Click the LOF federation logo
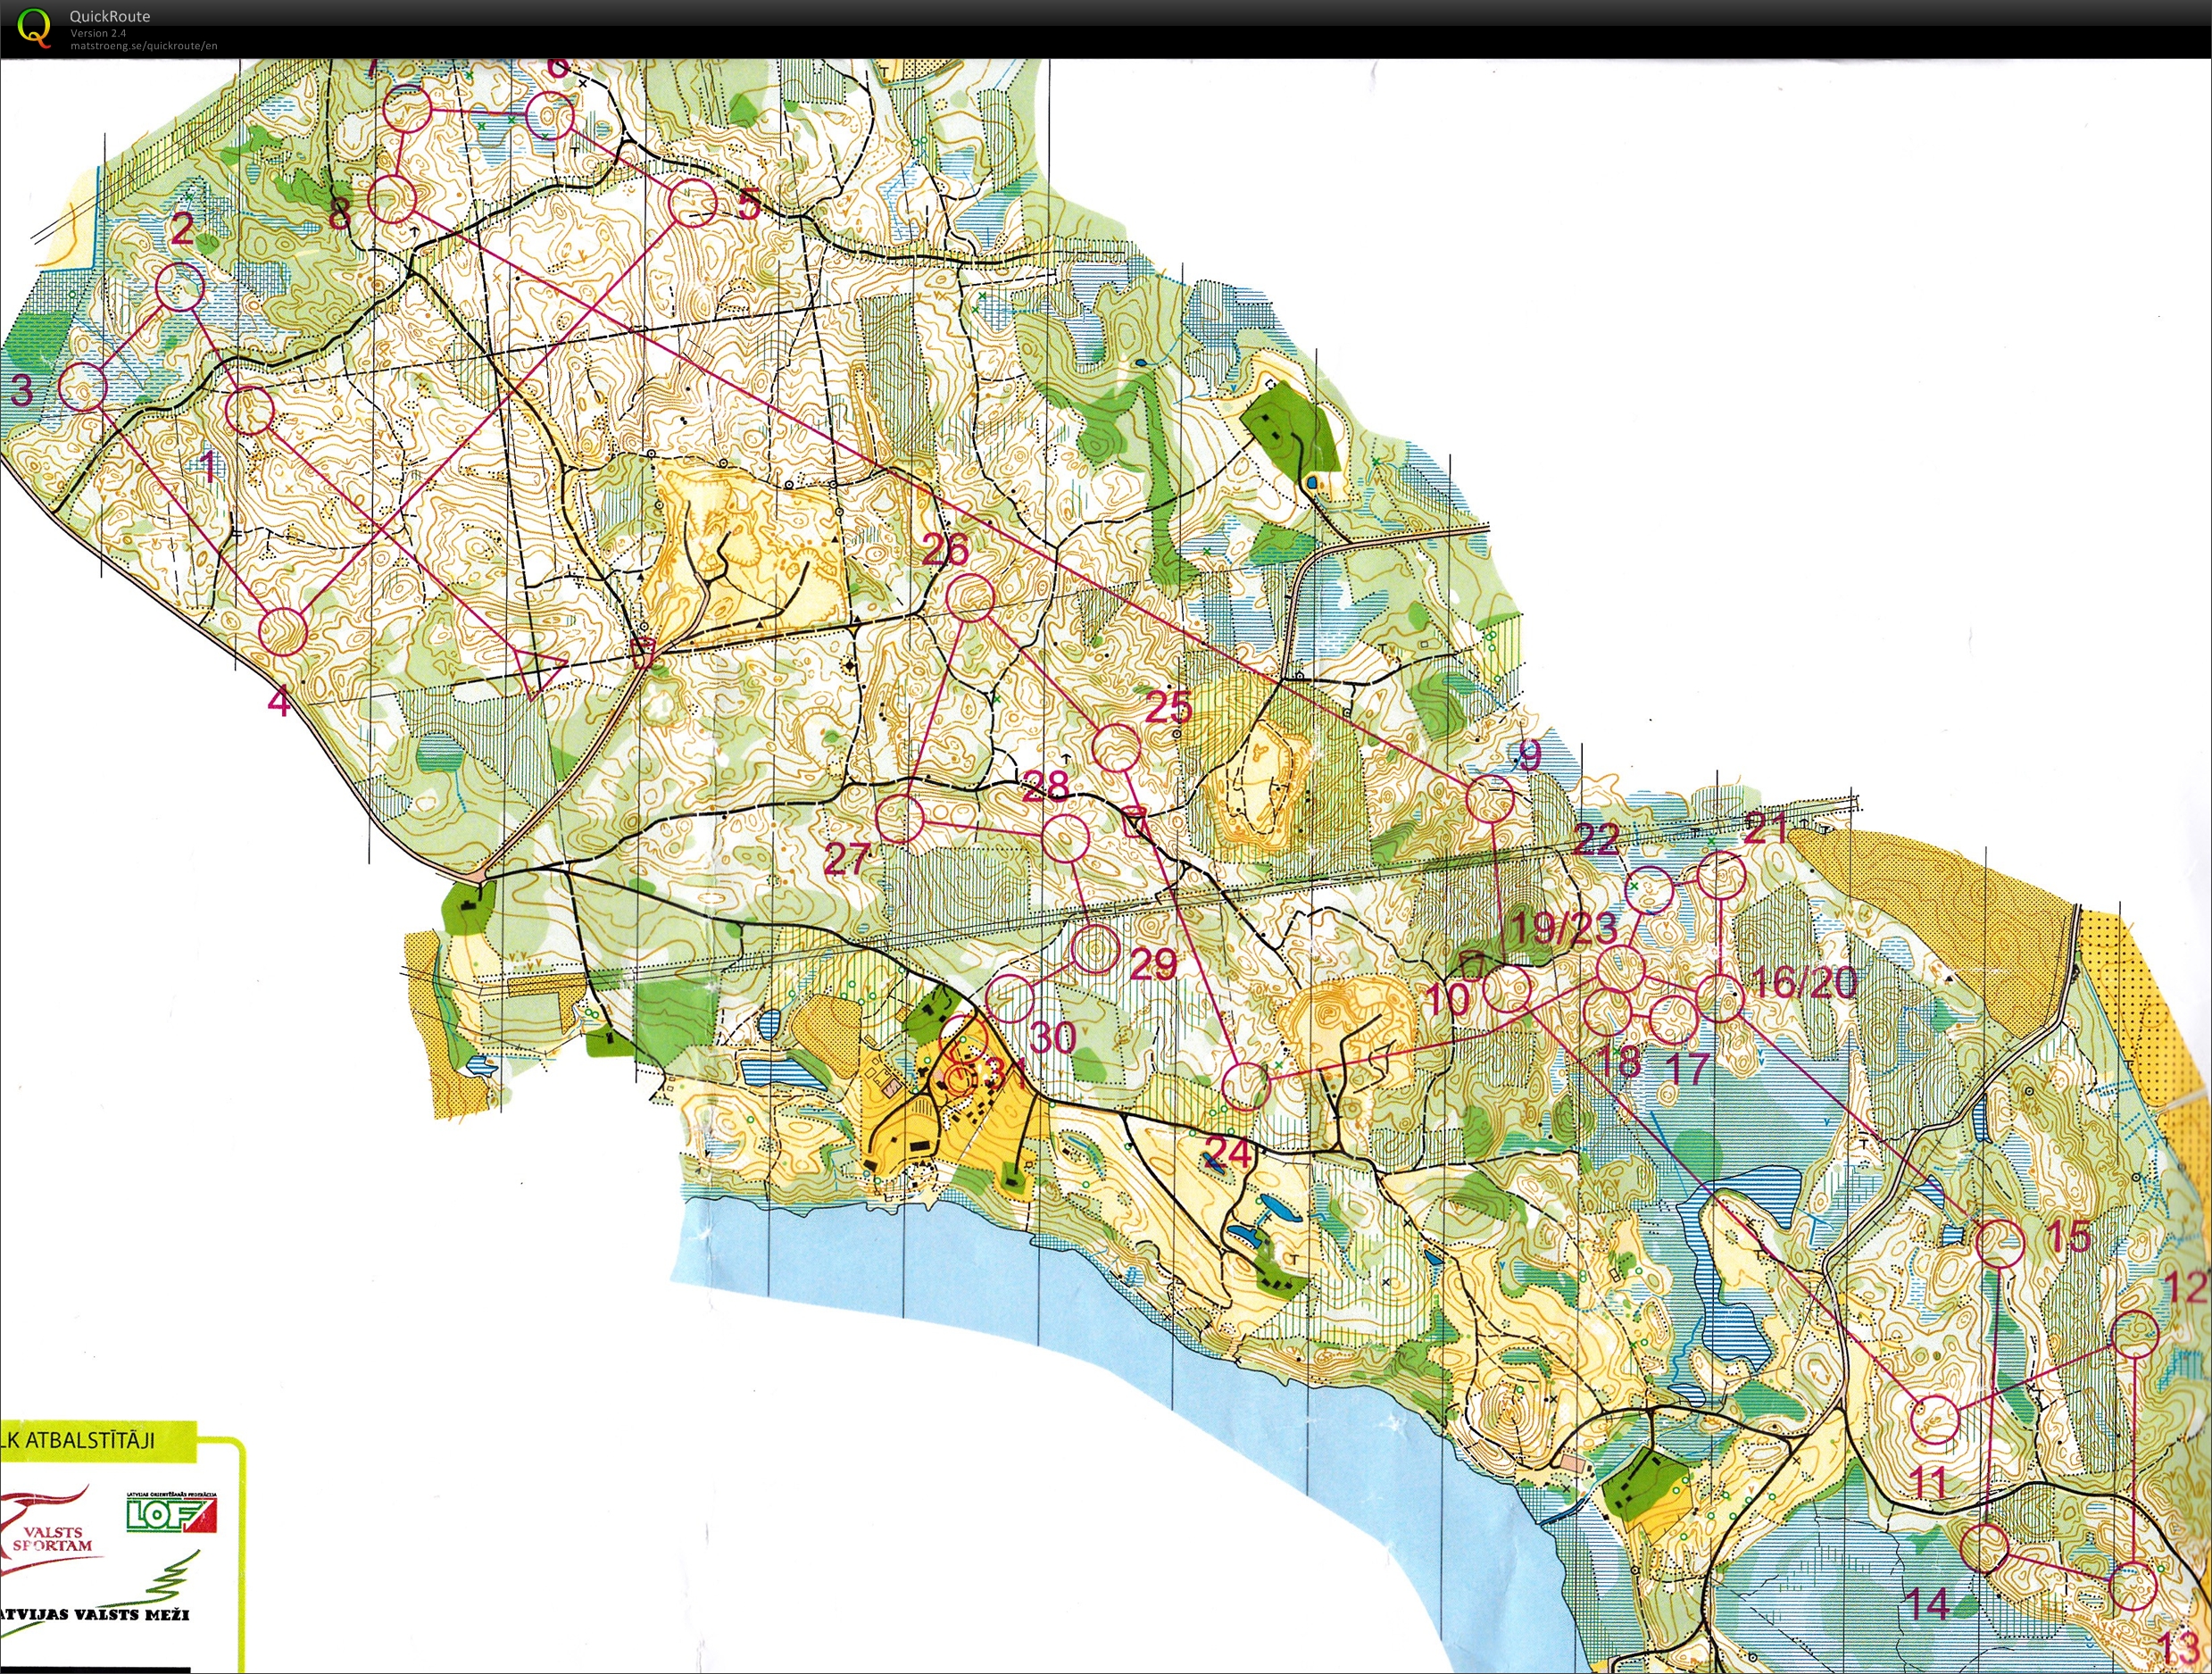Screen dimensions: 2212x1674 [x=171, y=1515]
